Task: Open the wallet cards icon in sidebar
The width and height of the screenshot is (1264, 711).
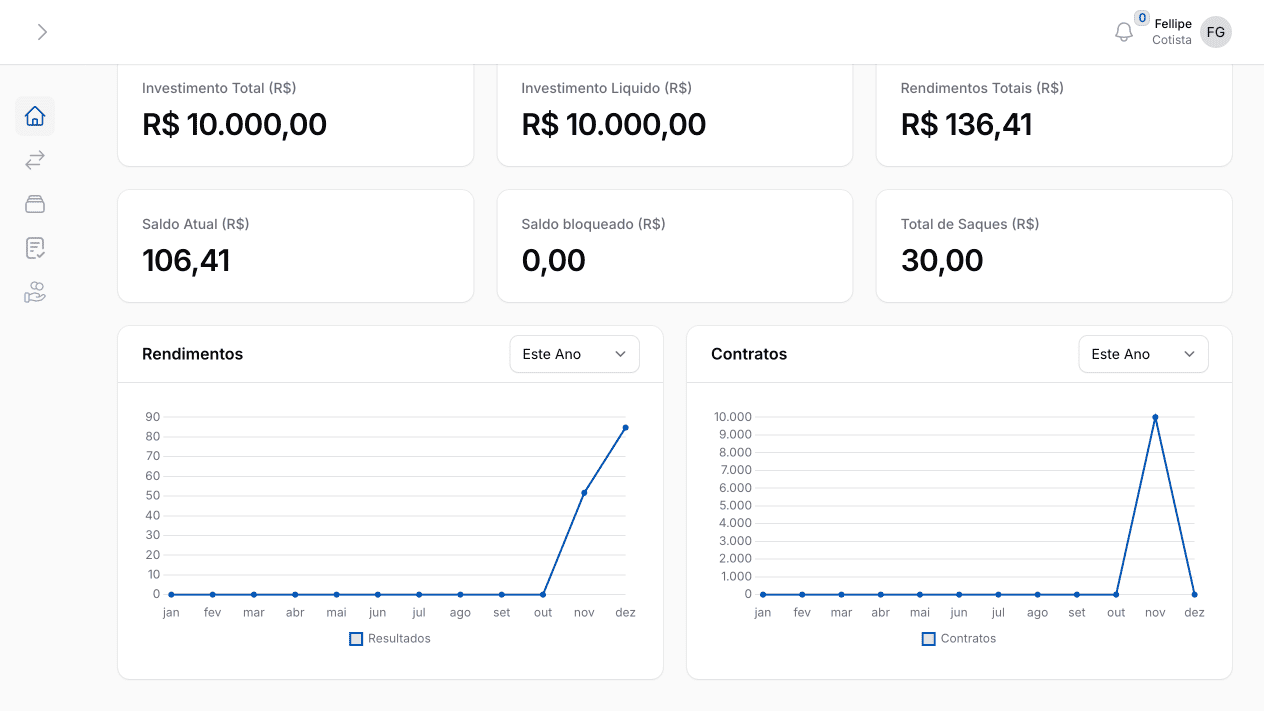Action: click(35, 204)
